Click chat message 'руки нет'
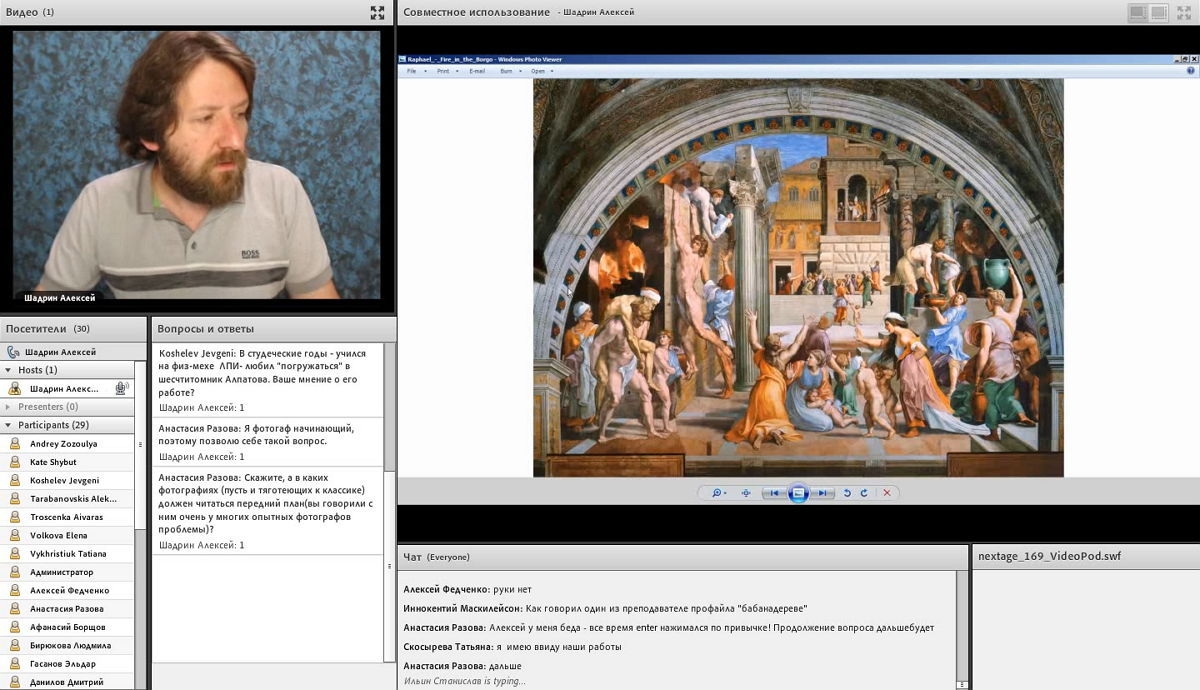This screenshot has width=1200, height=690. coord(467,590)
